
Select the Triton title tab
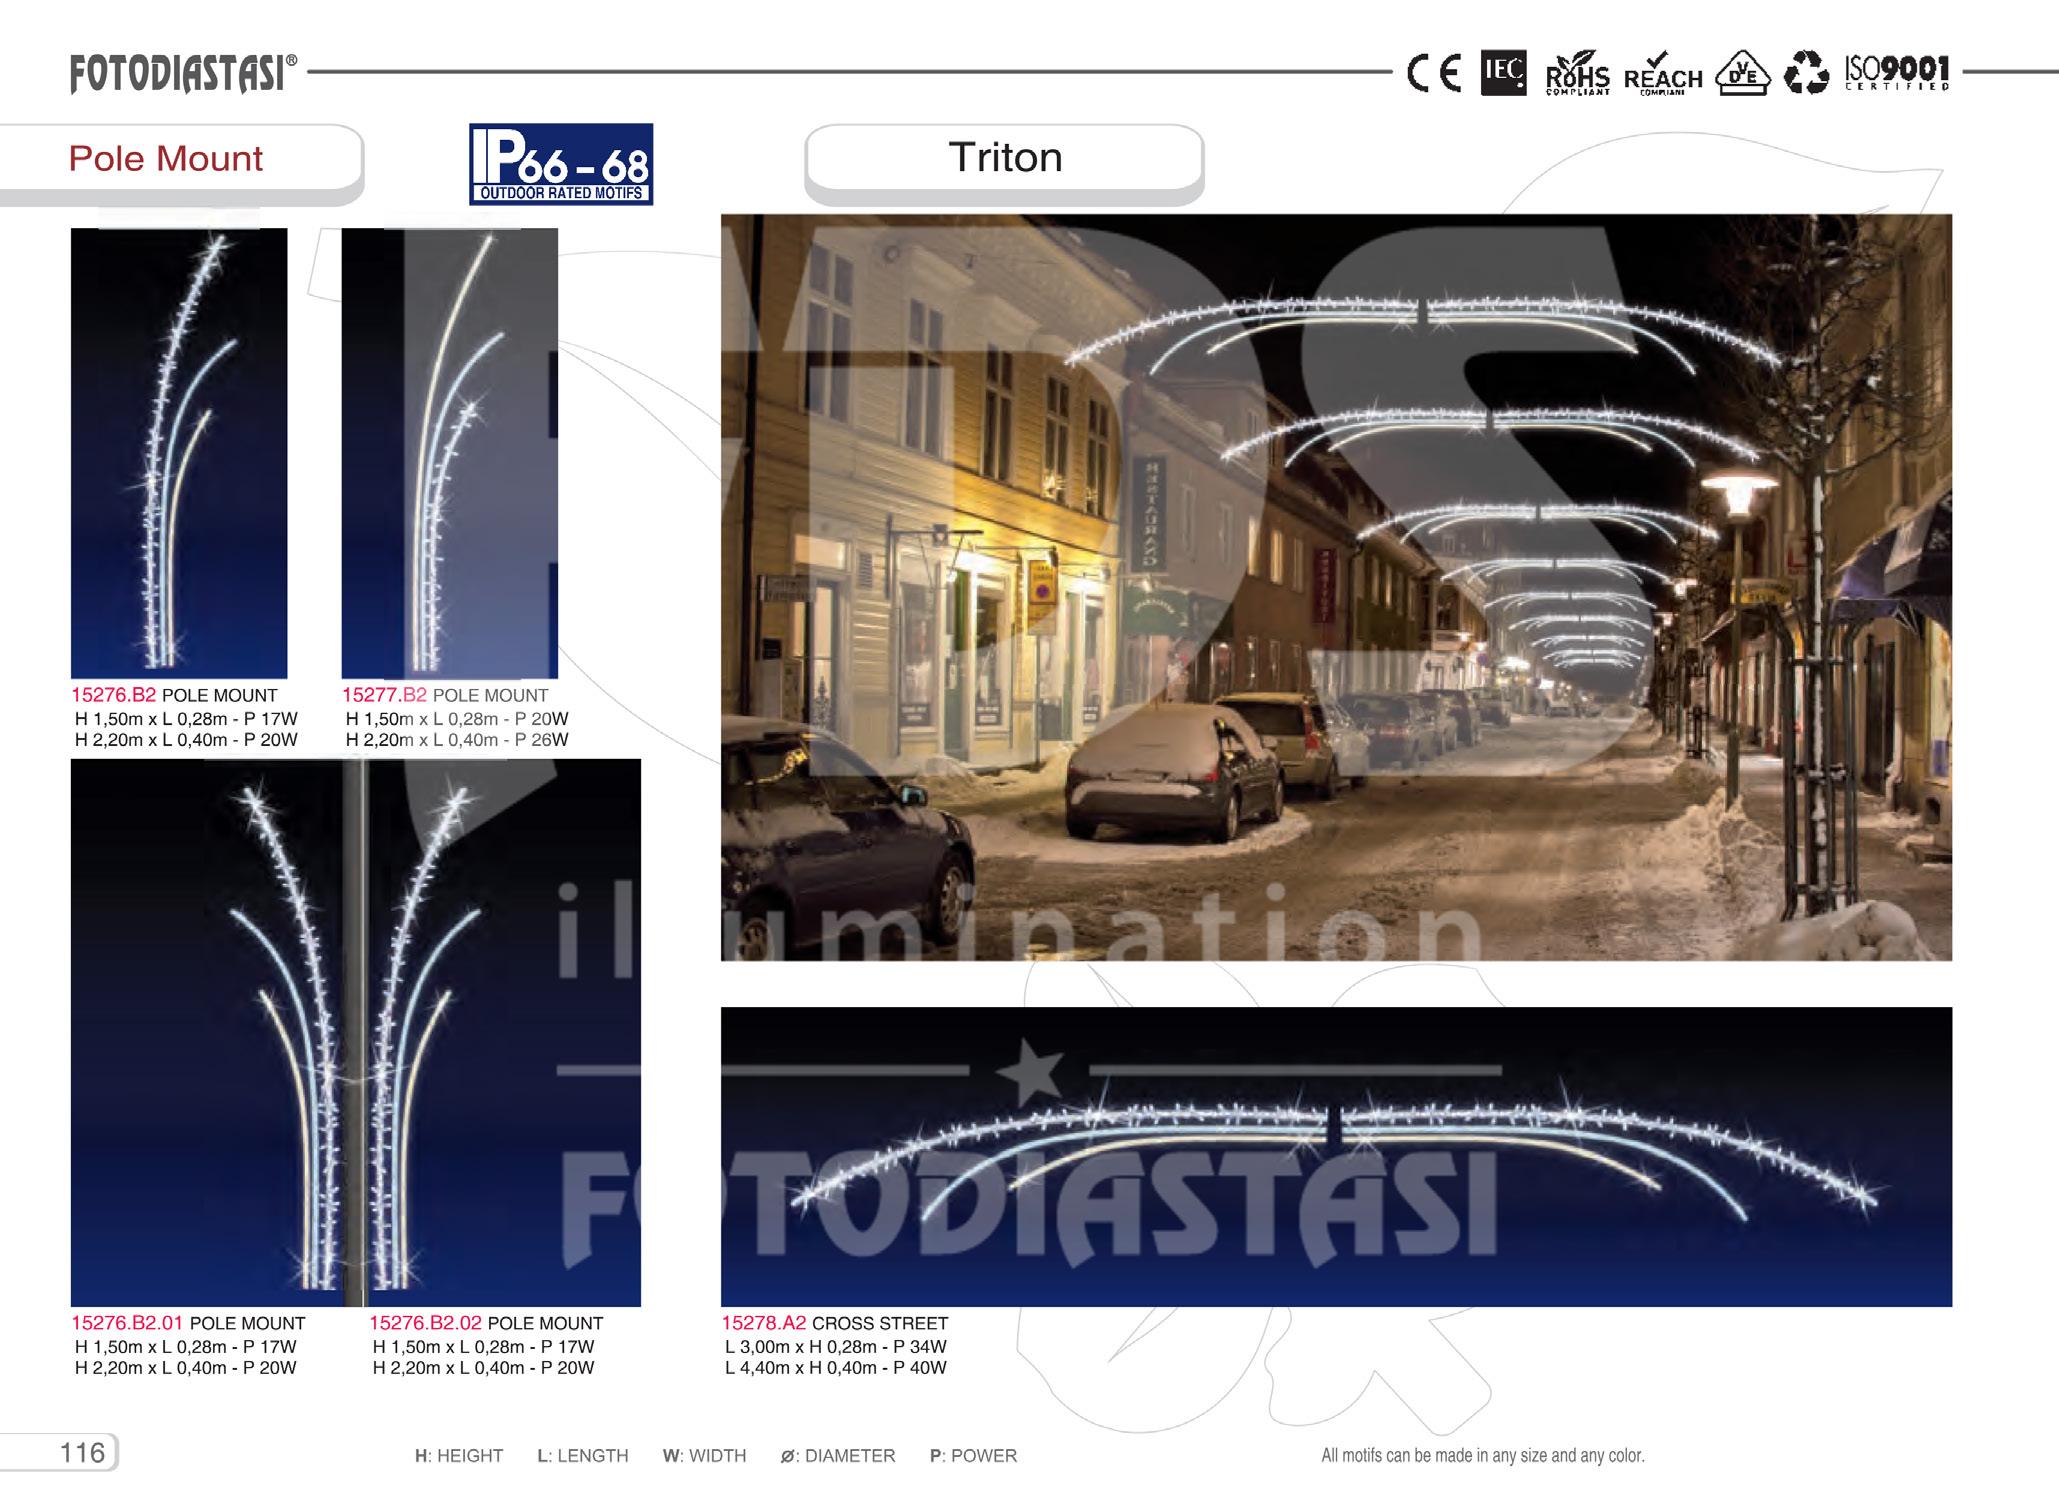1004,158
